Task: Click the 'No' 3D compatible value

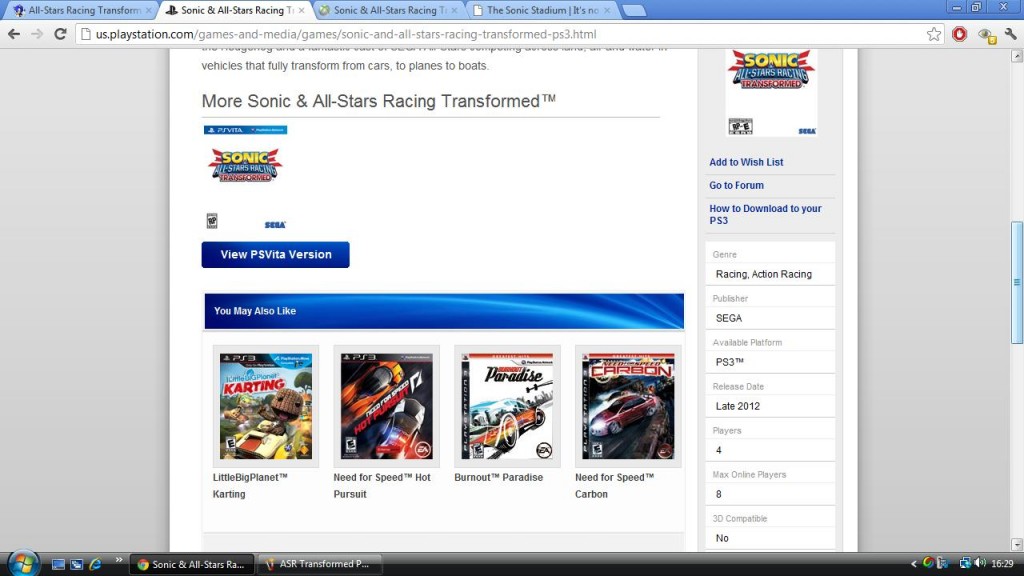Action: pos(722,538)
